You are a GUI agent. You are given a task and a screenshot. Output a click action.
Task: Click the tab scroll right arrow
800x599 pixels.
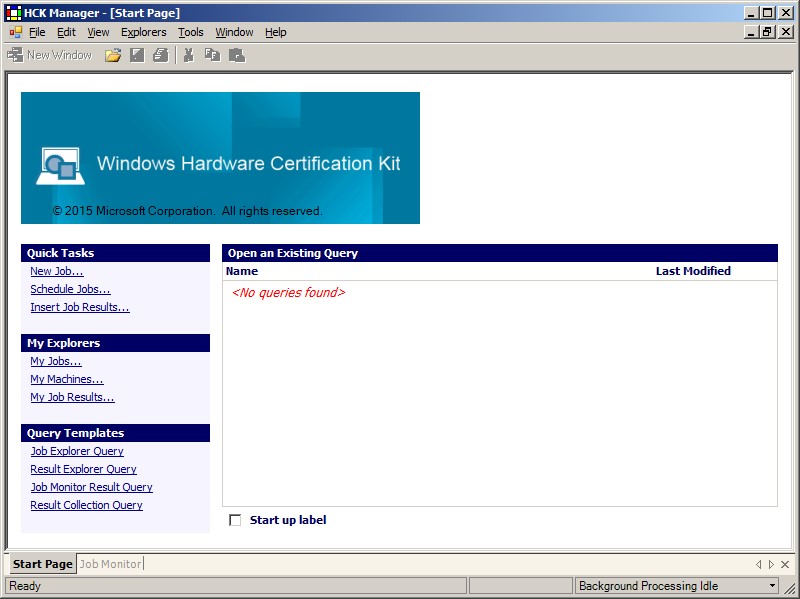point(771,564)
